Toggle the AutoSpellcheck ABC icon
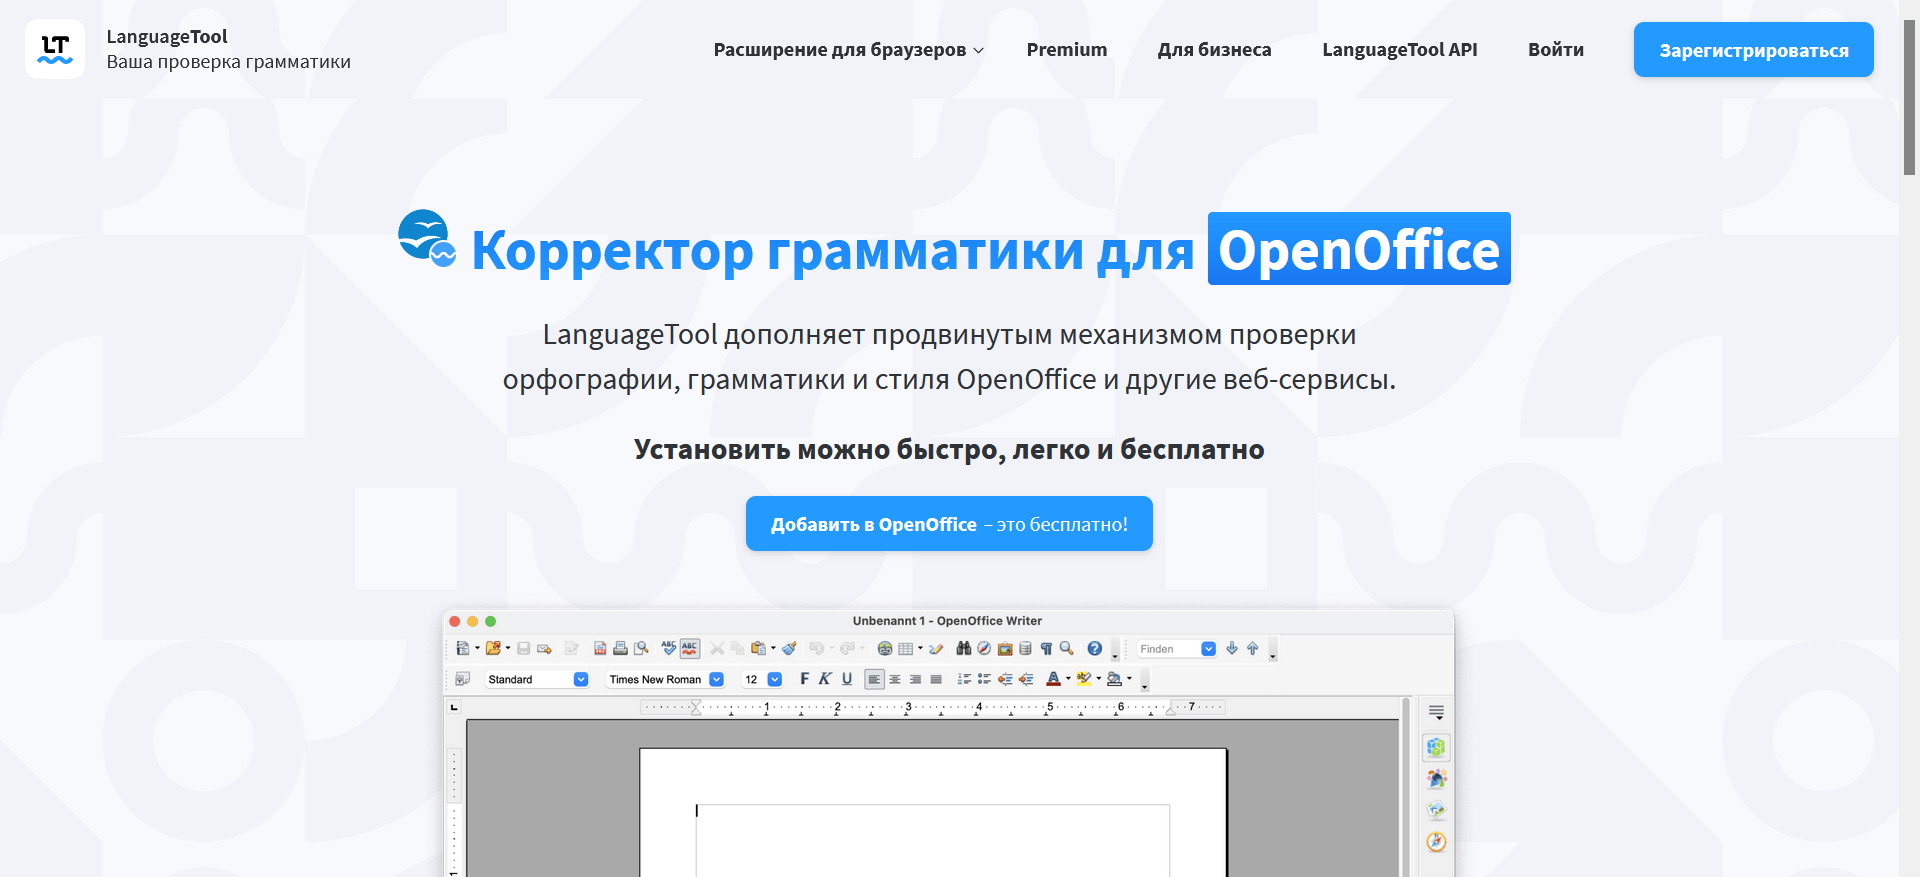Screen dimensions: 1920x877 click(x=690, y=648)
